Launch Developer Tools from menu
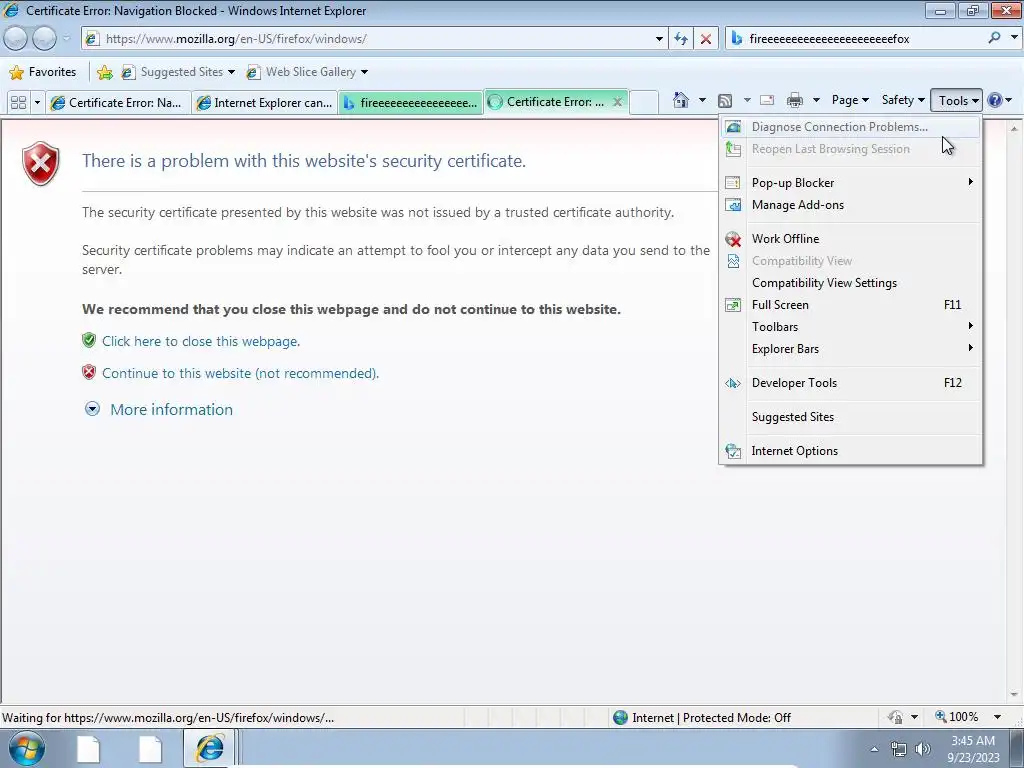The height and width of the screenshot is (768, 1024). 850,383
